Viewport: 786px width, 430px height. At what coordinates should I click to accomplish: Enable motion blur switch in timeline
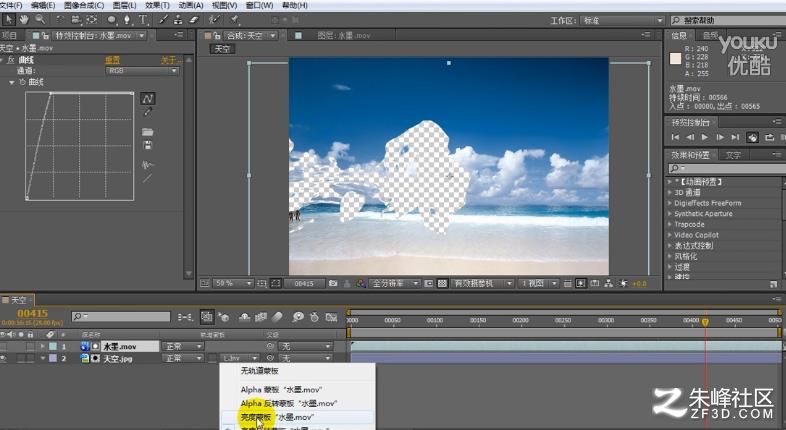click(x=277, y=317)
